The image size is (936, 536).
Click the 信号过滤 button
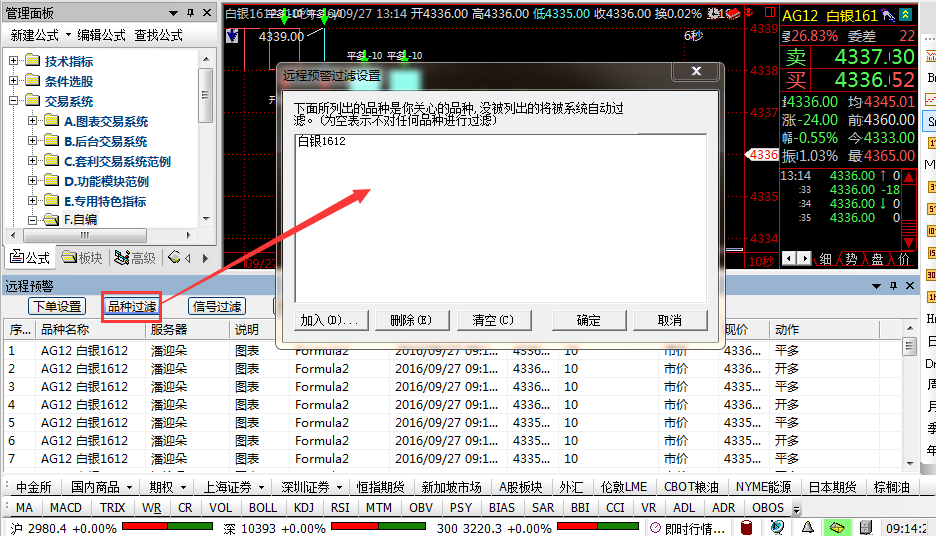click(217, 306)
